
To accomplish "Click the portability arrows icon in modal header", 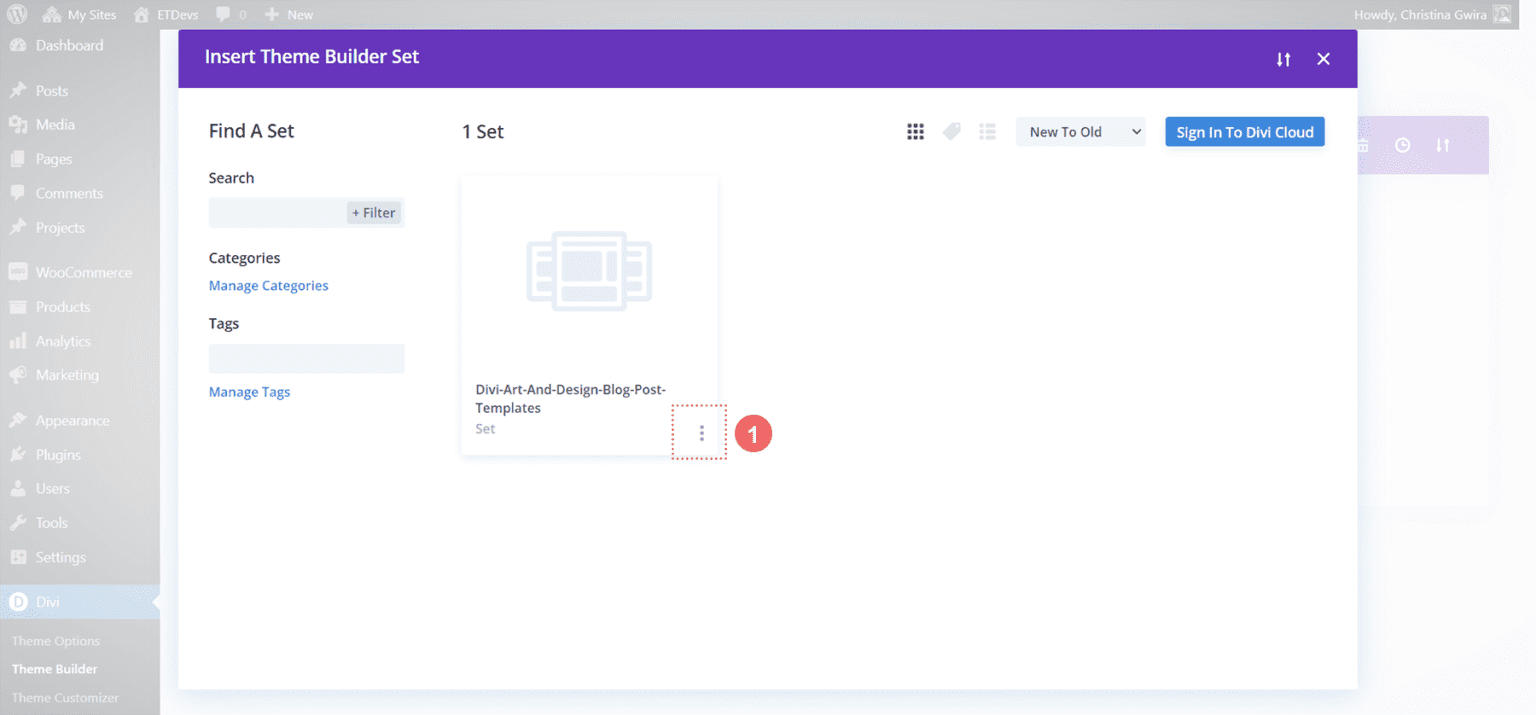I will (1283, 59).
